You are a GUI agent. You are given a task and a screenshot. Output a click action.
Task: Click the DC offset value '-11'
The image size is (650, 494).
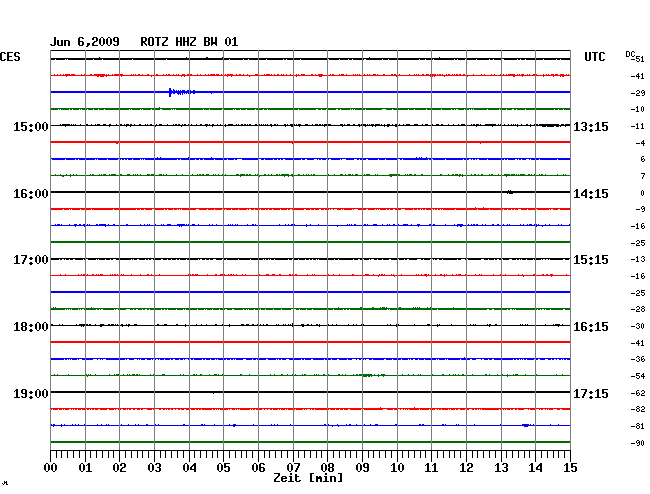click(638, 126)
